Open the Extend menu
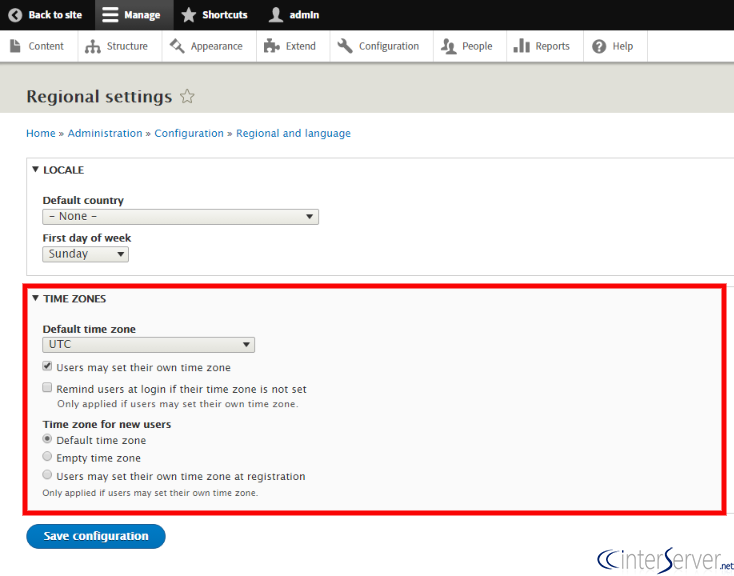Screen dimensions: 734x576 click(293, 46)
